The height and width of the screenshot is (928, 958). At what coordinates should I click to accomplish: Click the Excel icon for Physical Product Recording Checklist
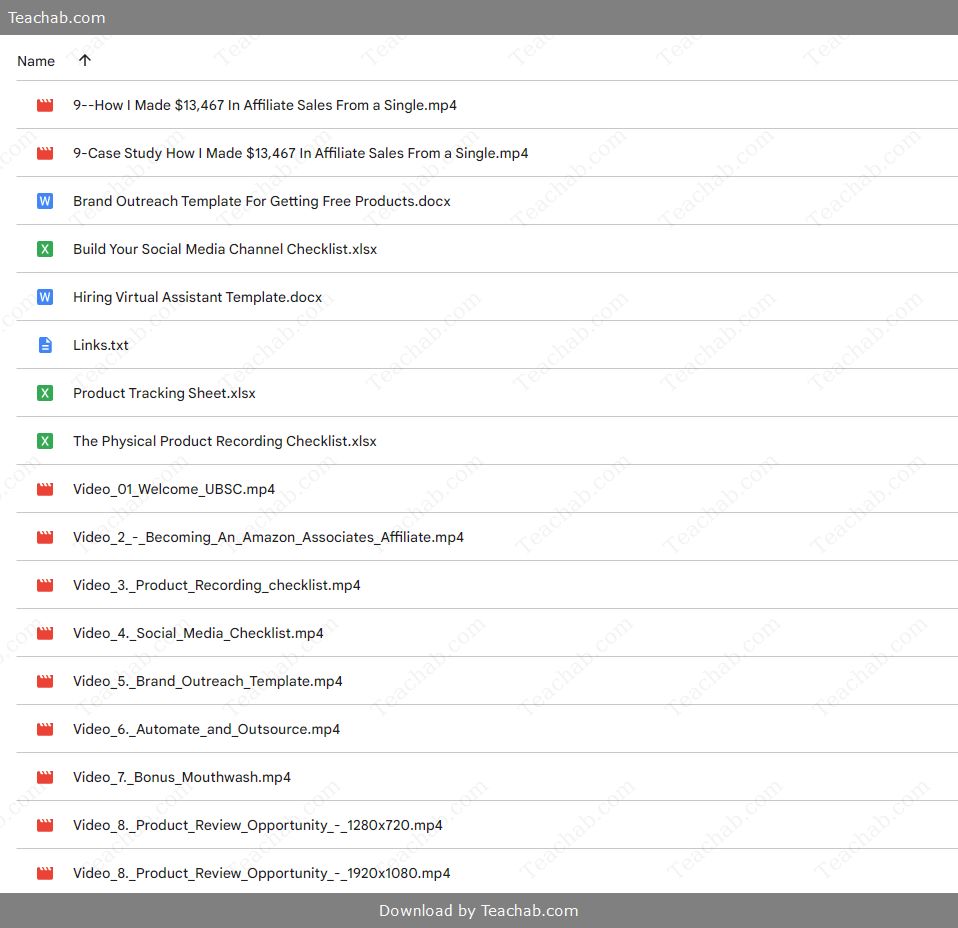[x=45, y=441]
